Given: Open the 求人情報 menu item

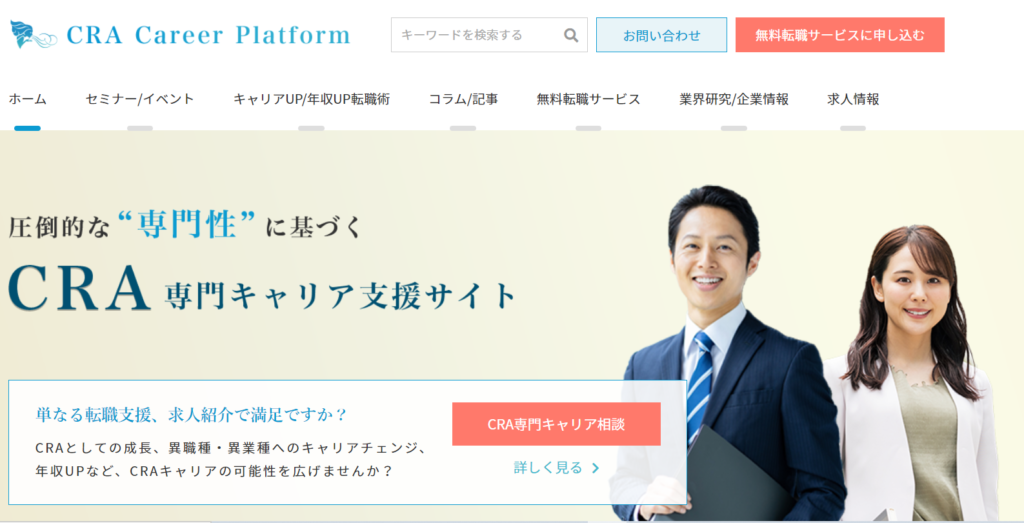Looking at the screenshot, I should pos(853,99).
